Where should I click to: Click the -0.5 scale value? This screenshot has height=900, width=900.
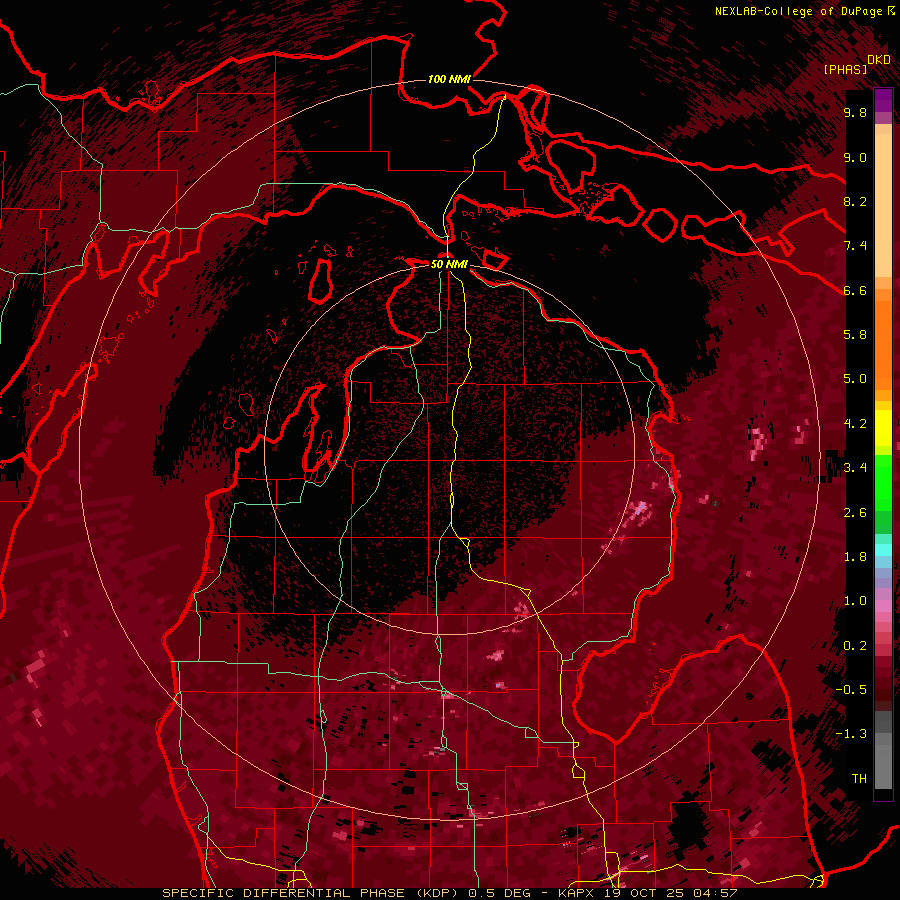(852, 690)
